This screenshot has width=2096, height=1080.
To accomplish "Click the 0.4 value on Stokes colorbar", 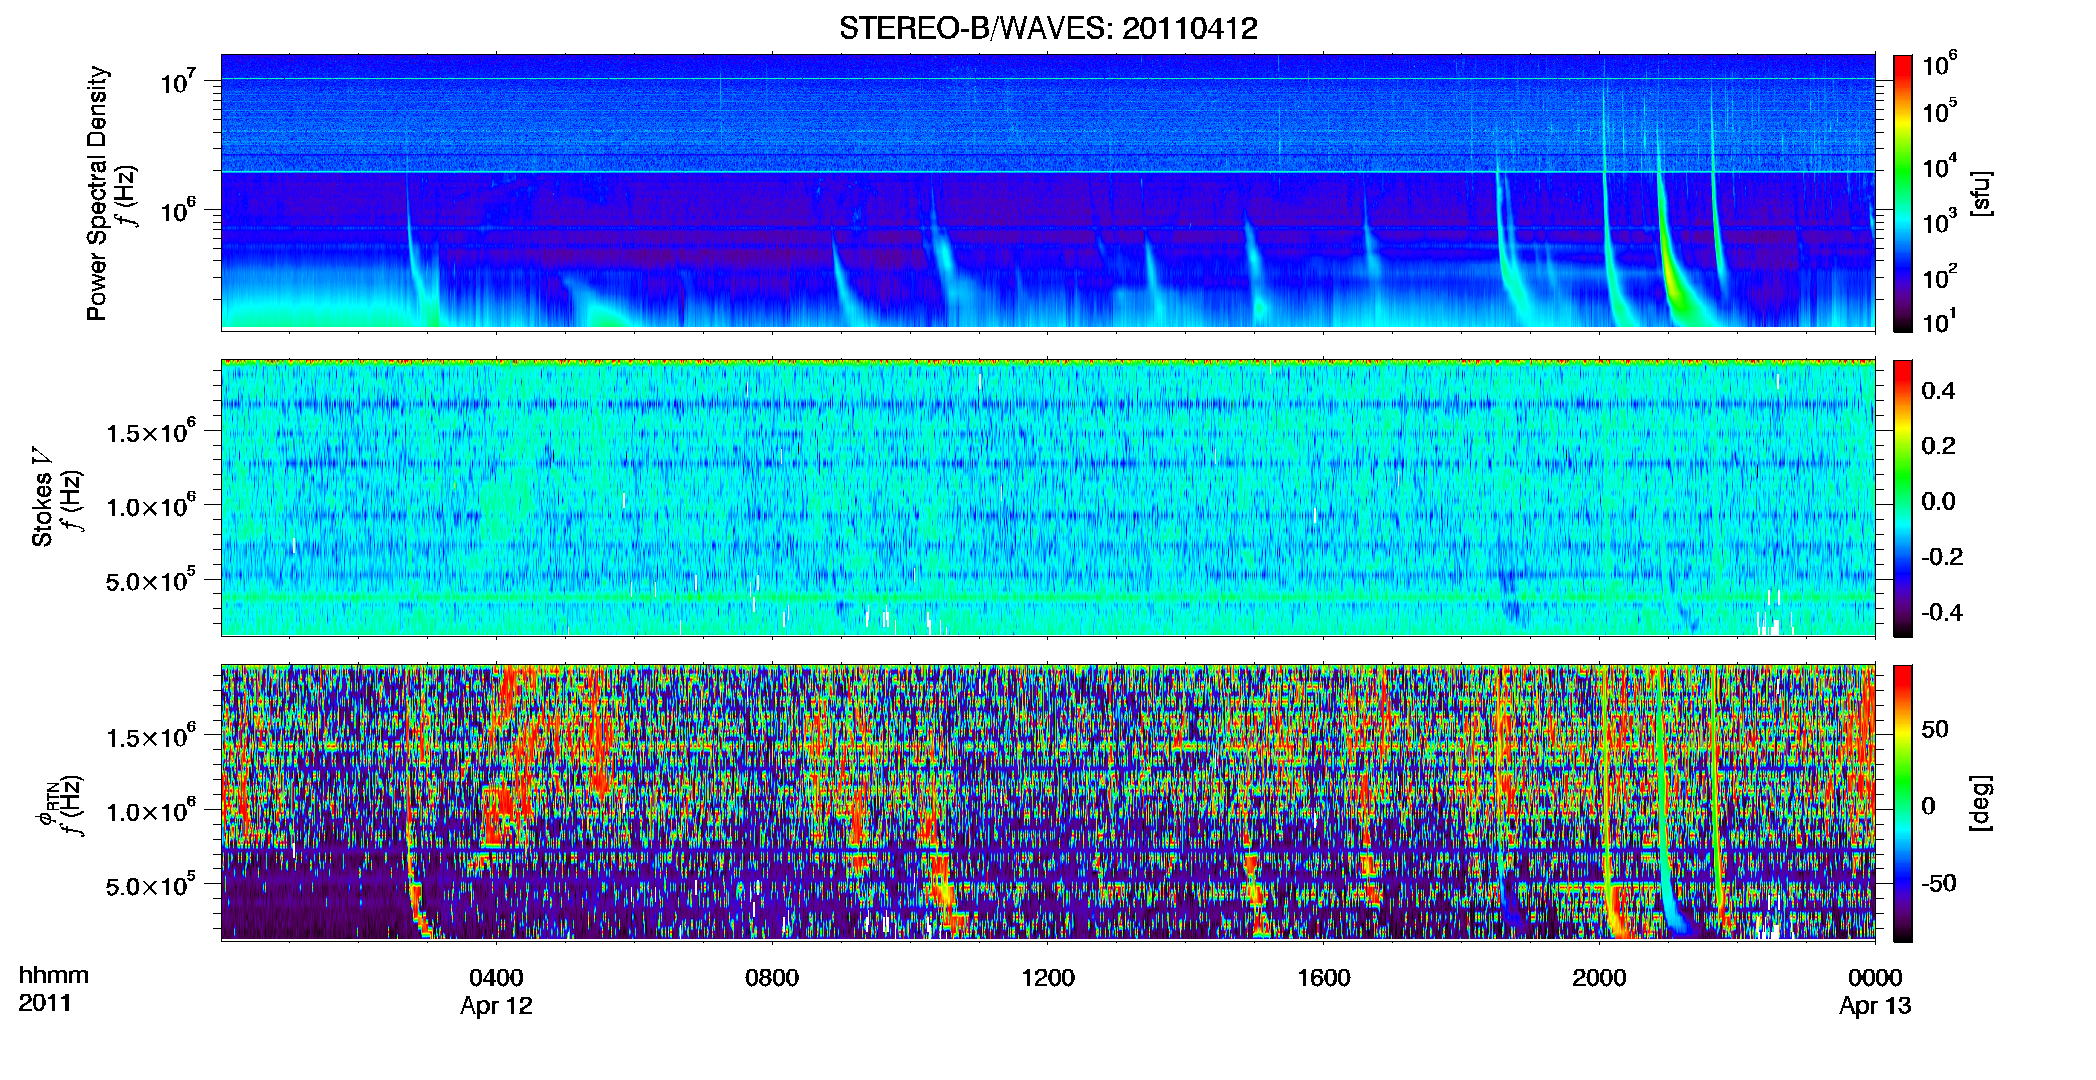I will pyautogui.click(x=1938, y=391).
